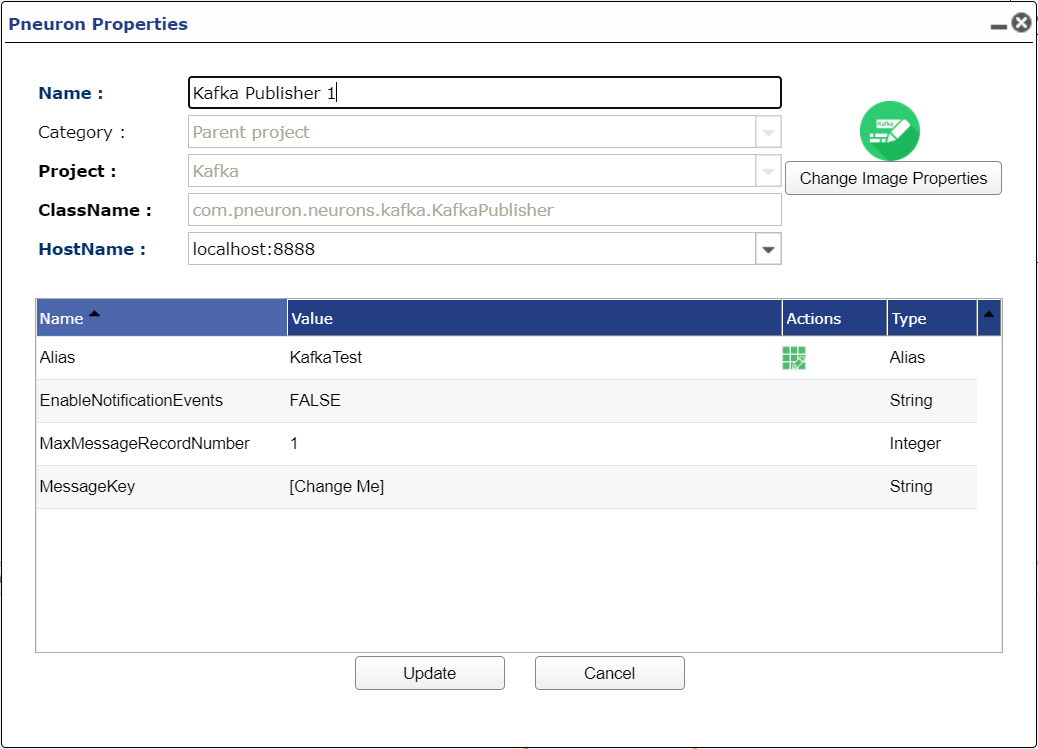Click the Alias type cell
The width and height of the screenshot is (1038, 749).
(x=907, y=358)
